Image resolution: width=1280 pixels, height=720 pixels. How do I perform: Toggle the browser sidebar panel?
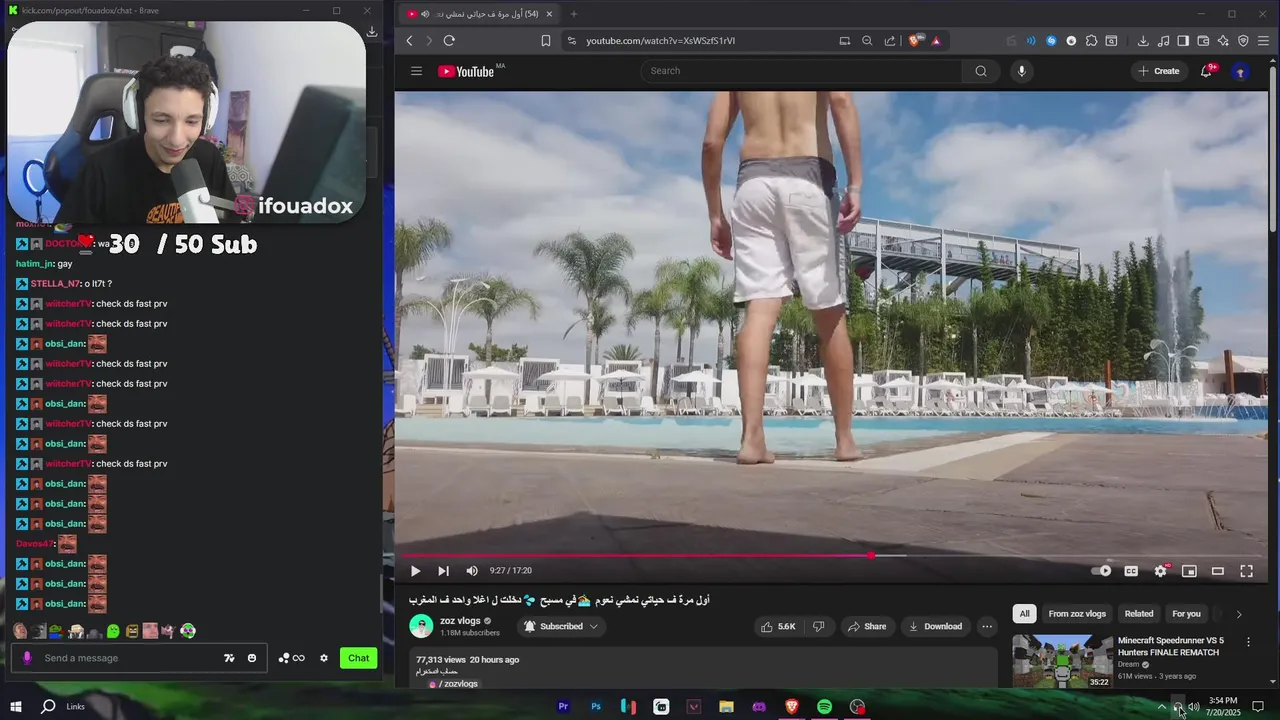tap(1183, 41)
